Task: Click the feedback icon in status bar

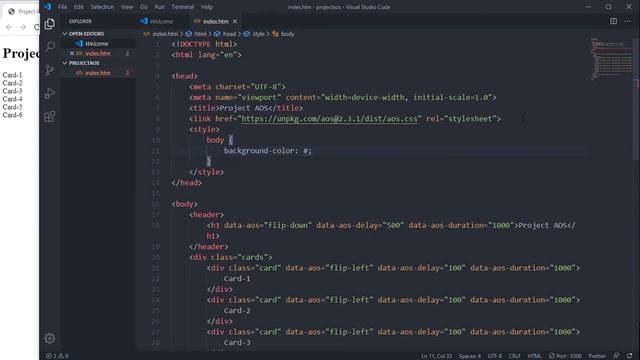Action: pos(616,356)
